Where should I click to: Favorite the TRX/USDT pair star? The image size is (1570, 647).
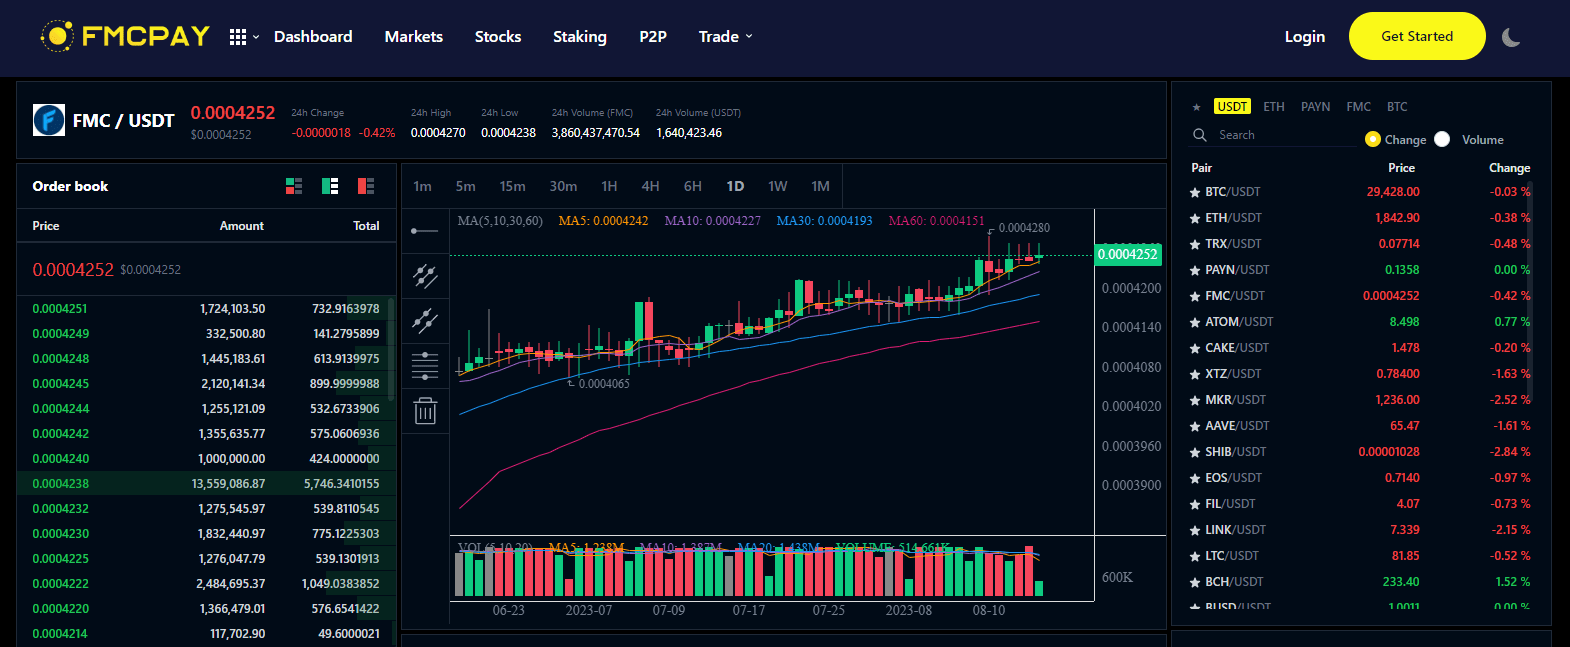coord(1195,244)
